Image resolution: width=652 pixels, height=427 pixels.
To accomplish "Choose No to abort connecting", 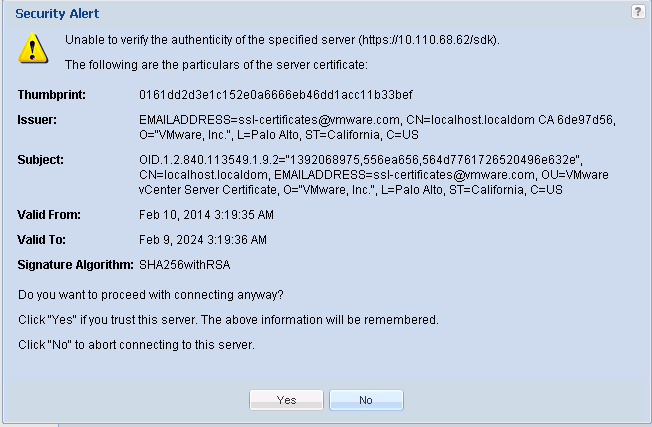I will coord(366,400).
